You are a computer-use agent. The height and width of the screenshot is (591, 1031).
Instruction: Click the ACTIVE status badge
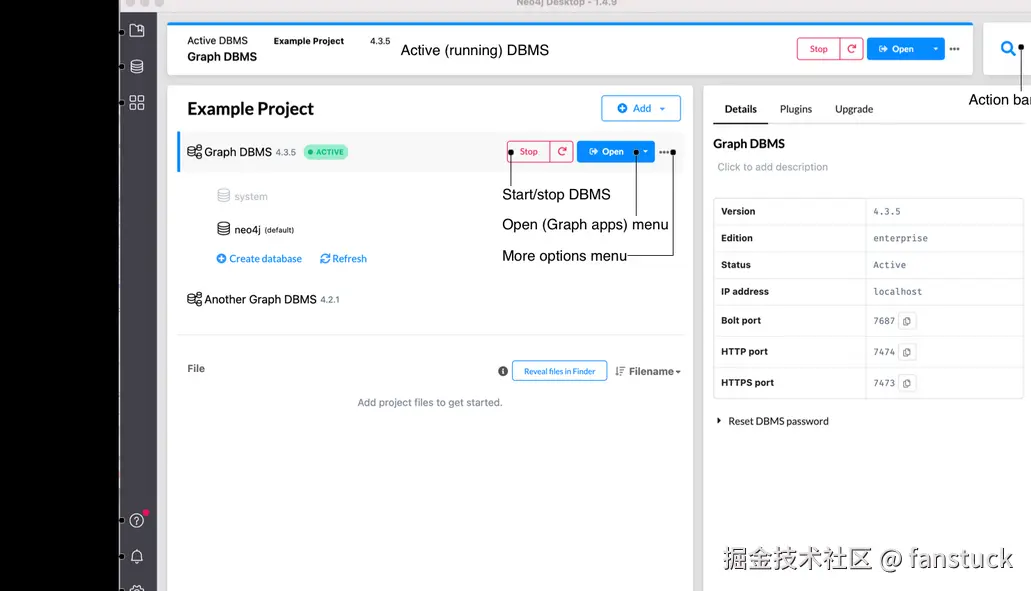click(326, 152)
